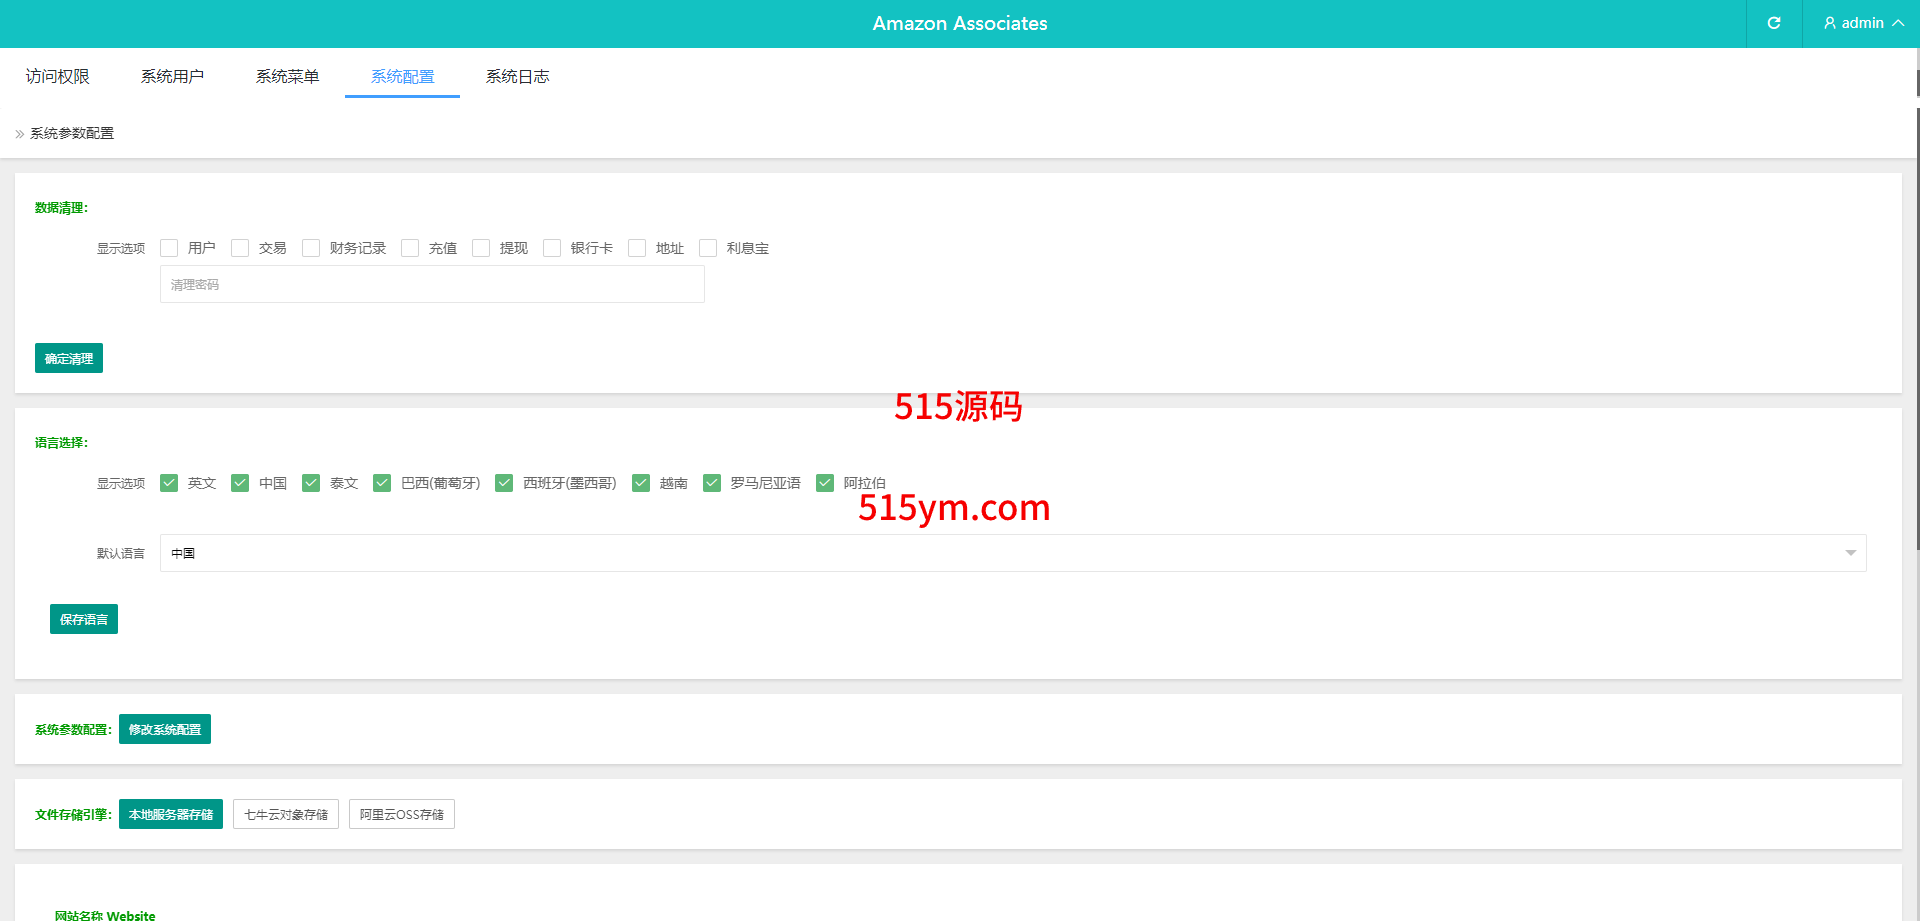The image size is (1920, 921).
Task: Select 七牛云对象存储 storage engine
Action: coord(286,814)
